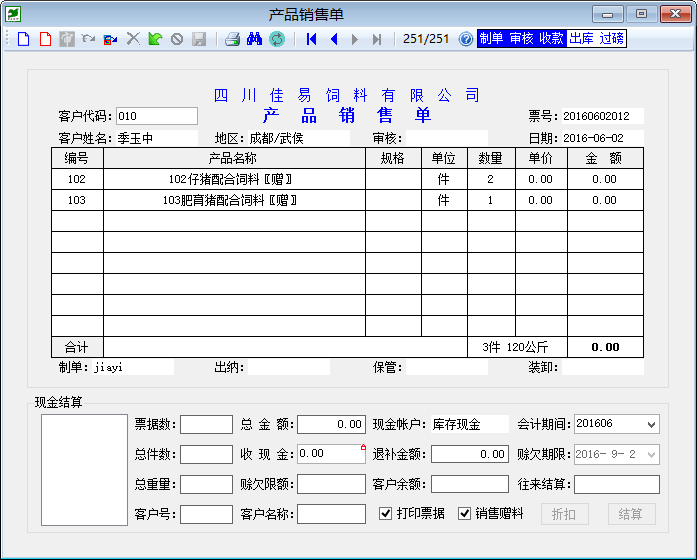Viewport: 697px width, 560px height.
Task: Click quantity cell in row 103
Action: pos(491,200)
